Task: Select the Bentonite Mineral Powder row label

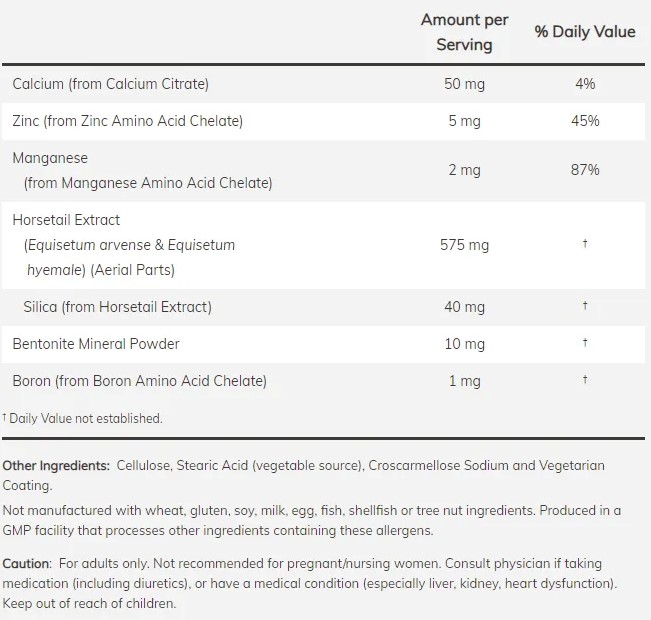Action: click(96, 344)
